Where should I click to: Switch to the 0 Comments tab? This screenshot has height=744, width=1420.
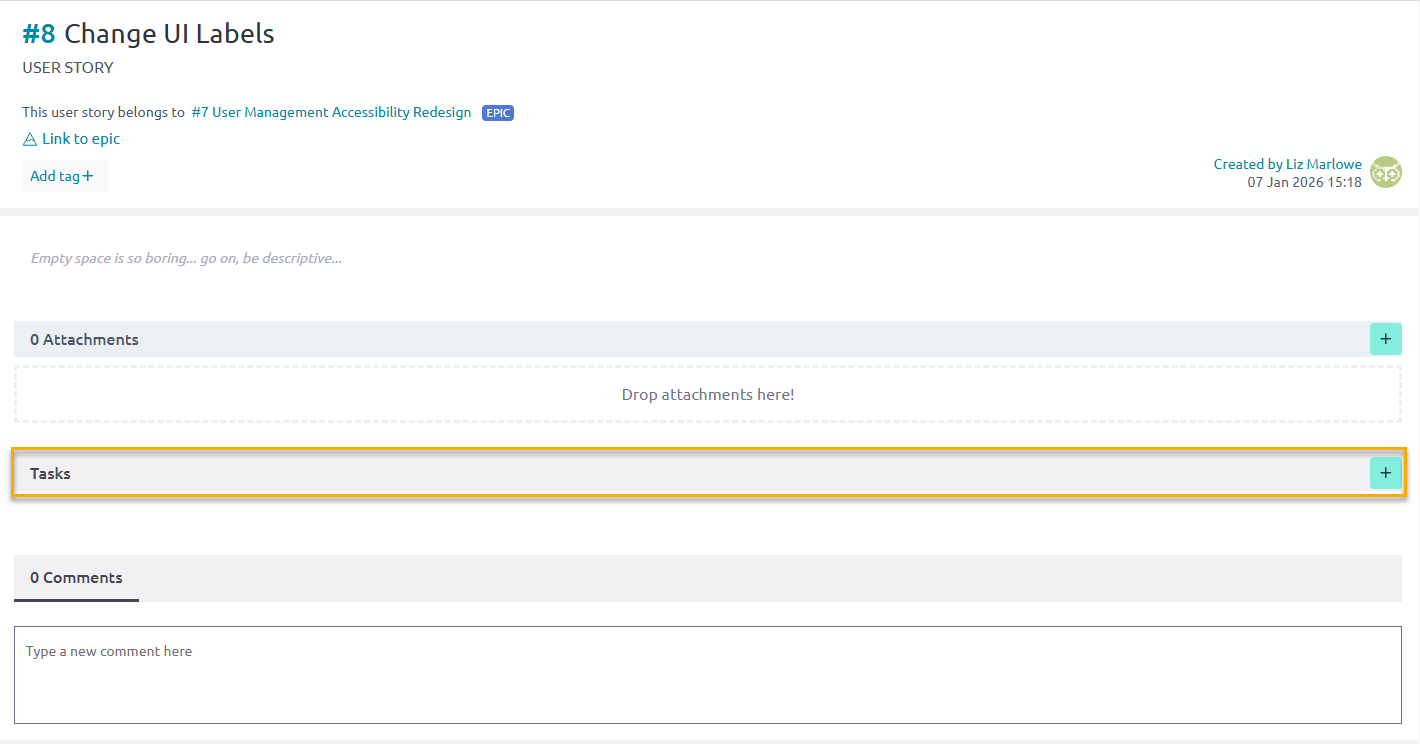76,578
